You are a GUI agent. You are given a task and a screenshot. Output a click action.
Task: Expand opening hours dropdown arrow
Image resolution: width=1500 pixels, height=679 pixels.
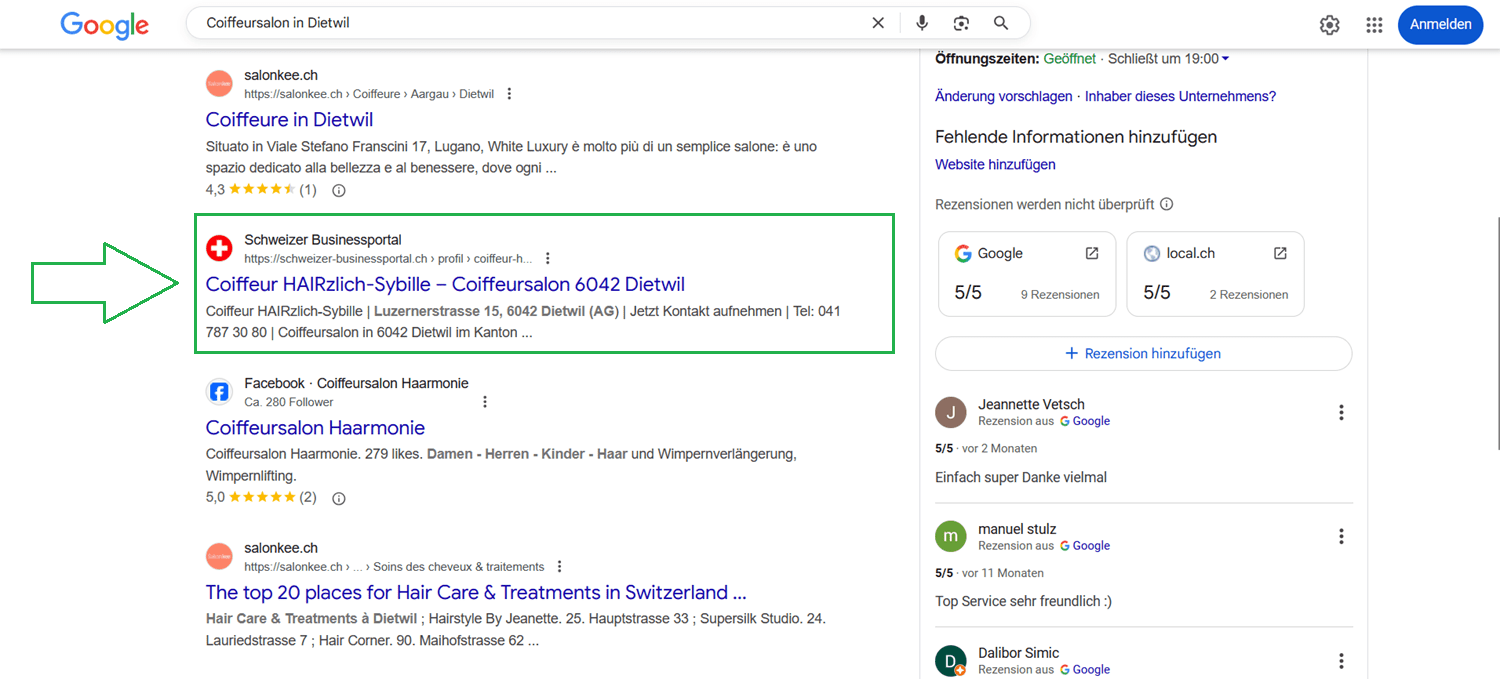(1226, 59)
